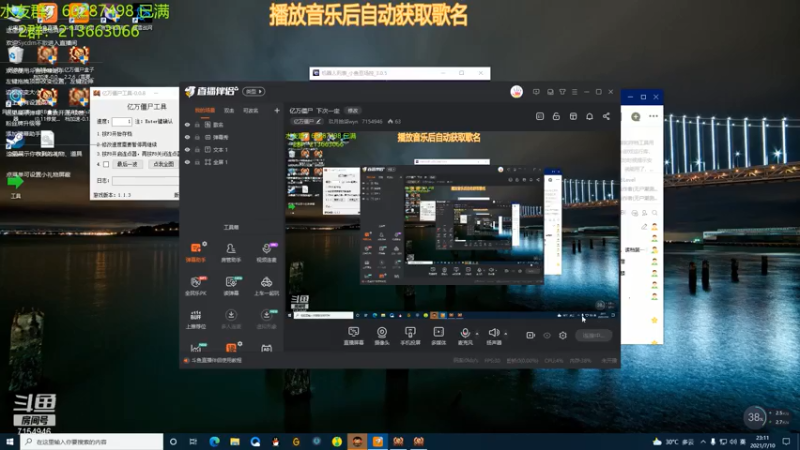Viewport: 800px width, 450px height.
Task: Toggle lock on the 文本 1 source
Action: 197,149
